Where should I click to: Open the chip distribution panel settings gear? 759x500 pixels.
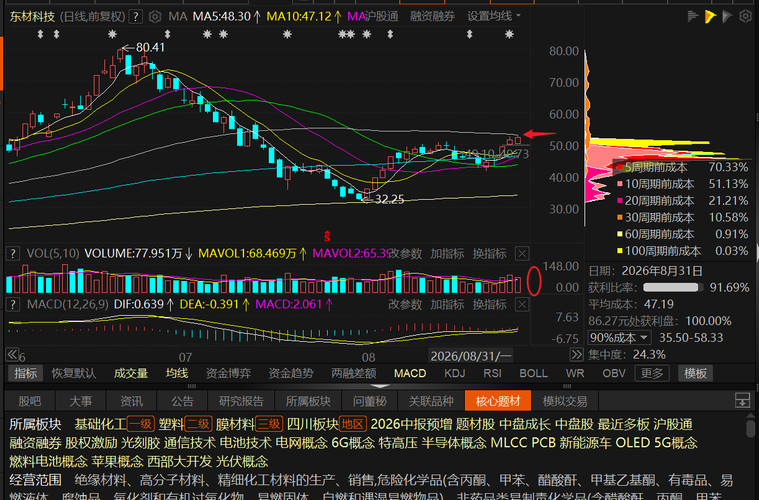745,17
